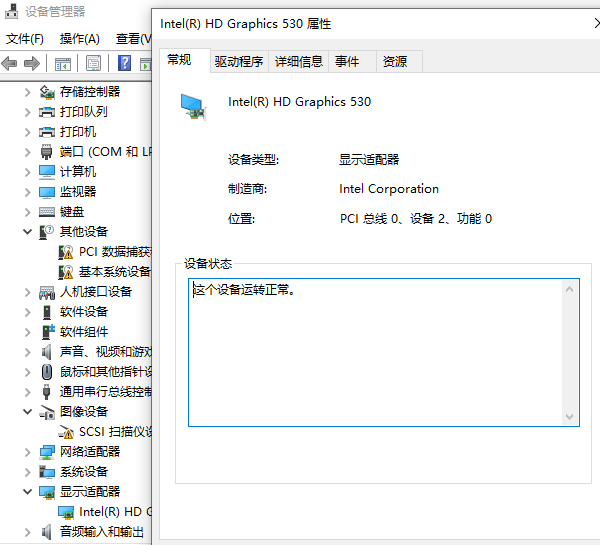
Task: Switch to the 事件 tab
Action: [352, 62]
